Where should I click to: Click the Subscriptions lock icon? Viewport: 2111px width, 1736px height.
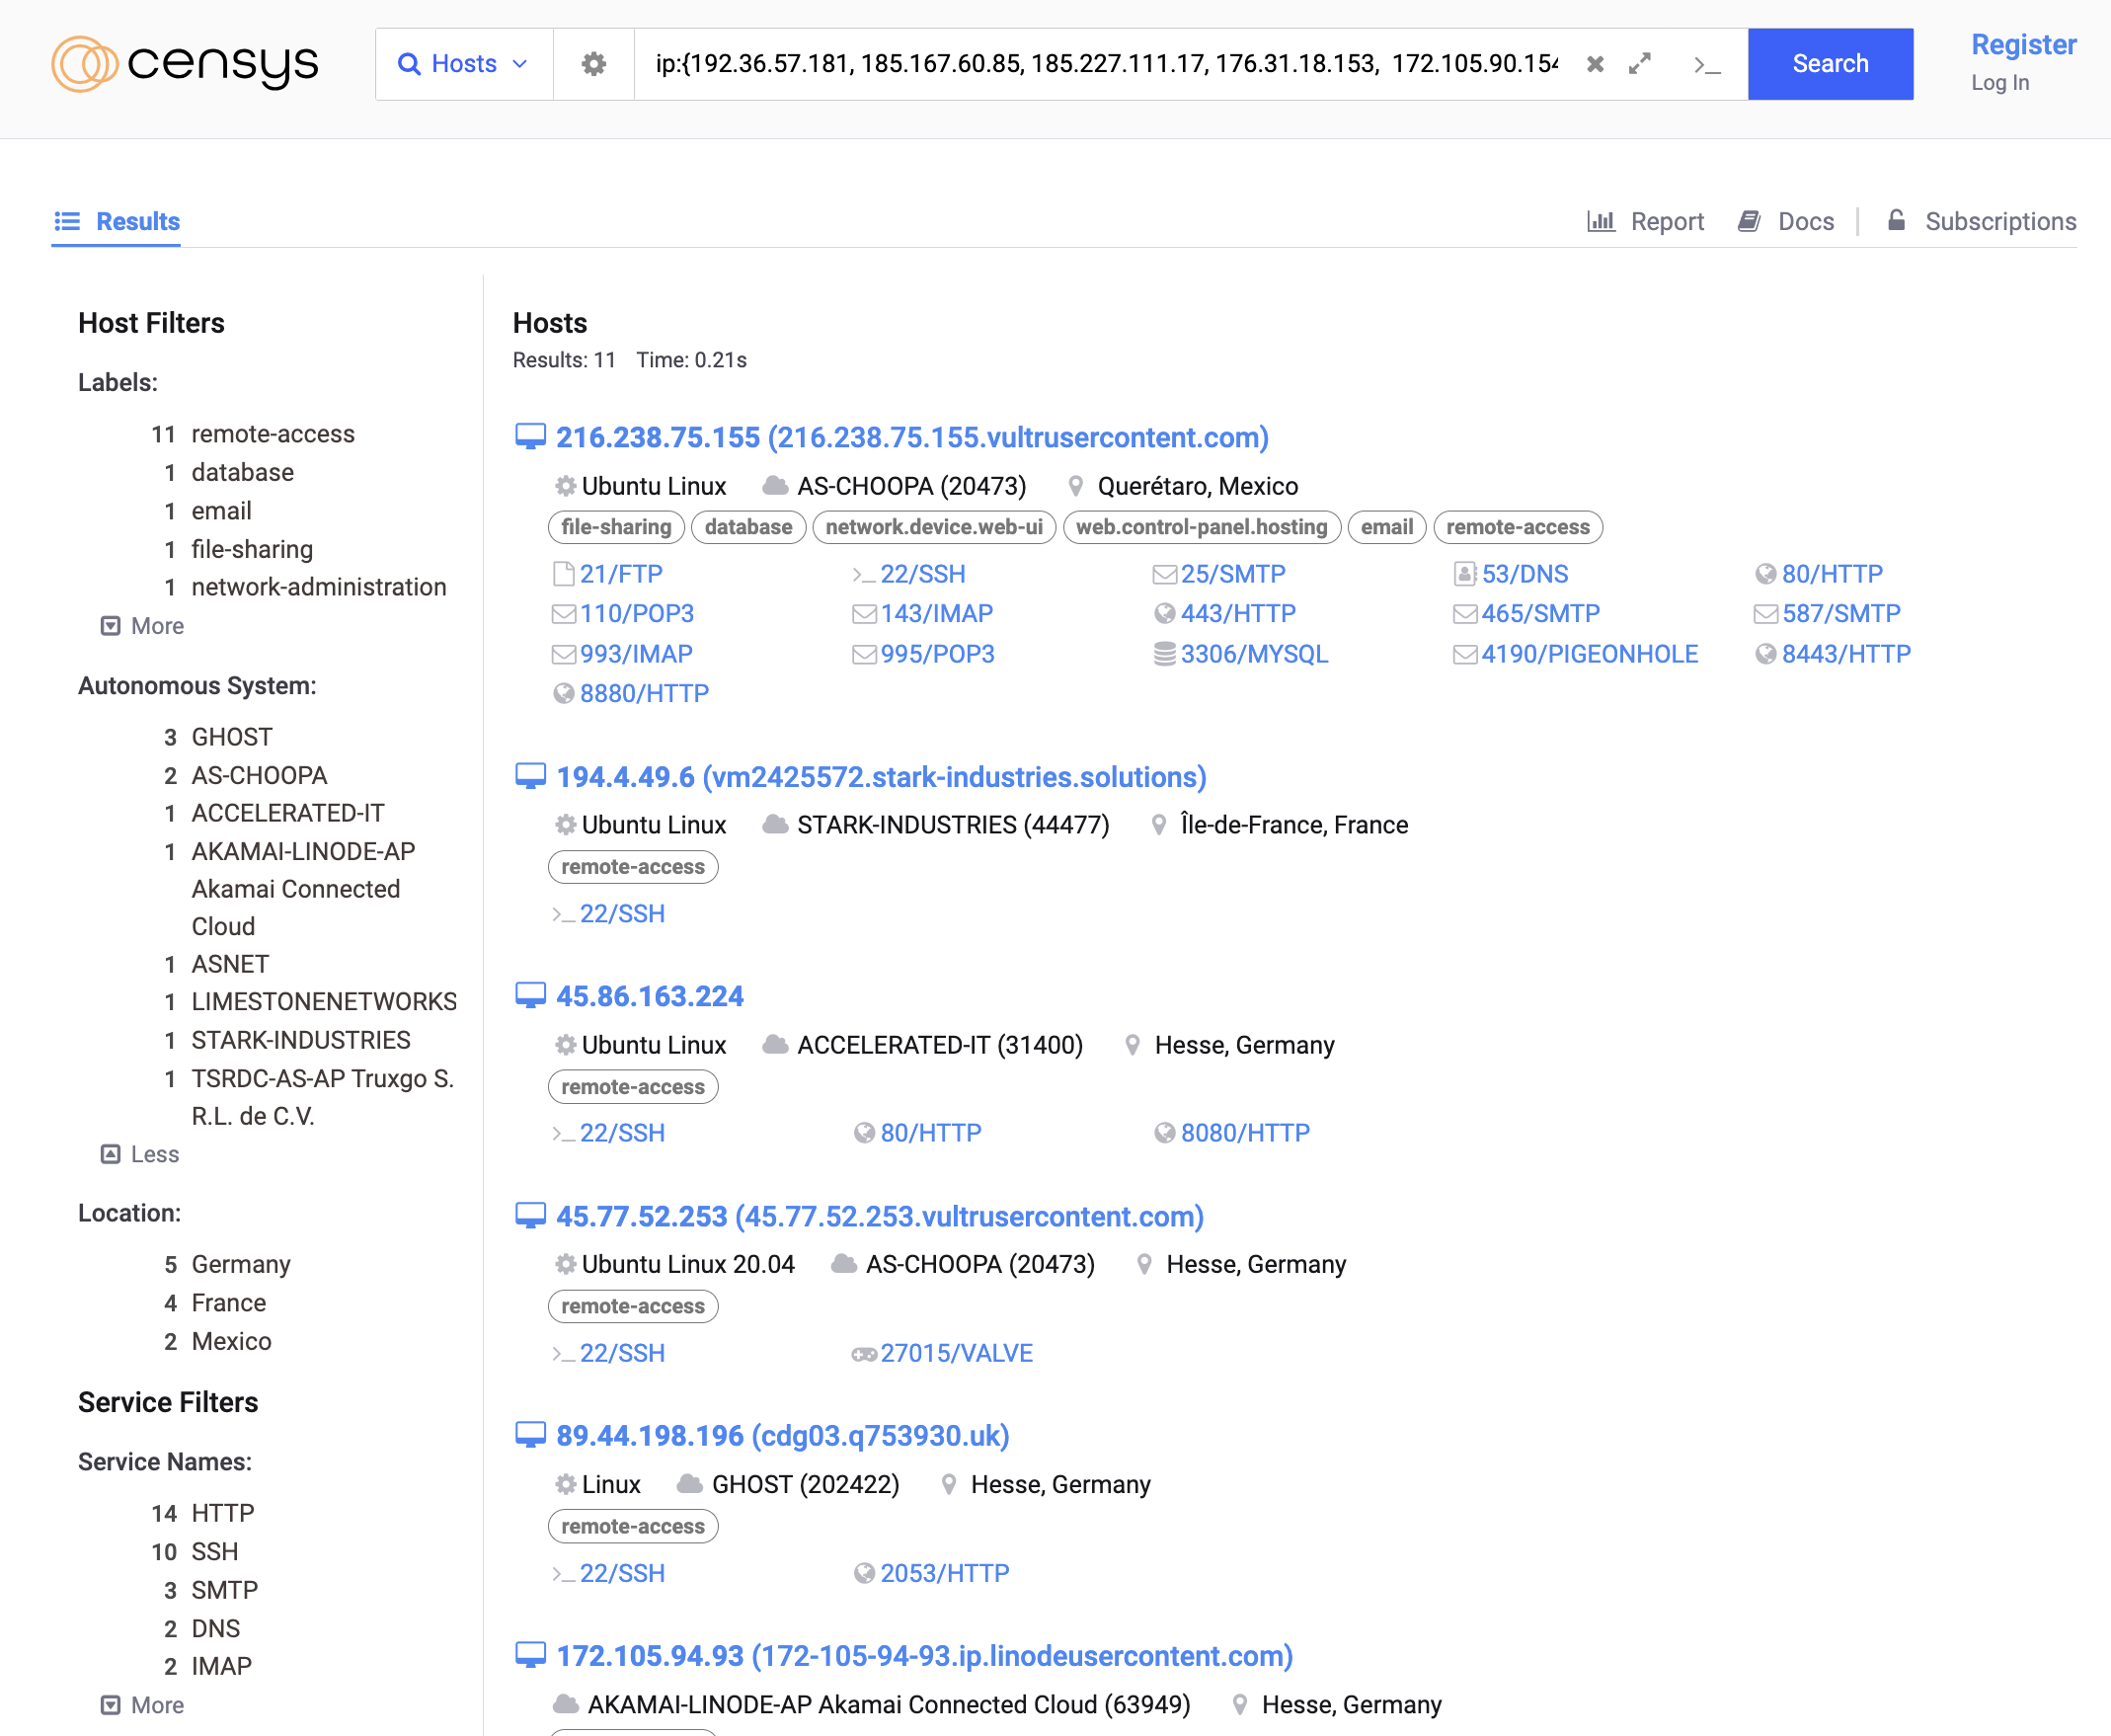click(x=1895, y=220)
